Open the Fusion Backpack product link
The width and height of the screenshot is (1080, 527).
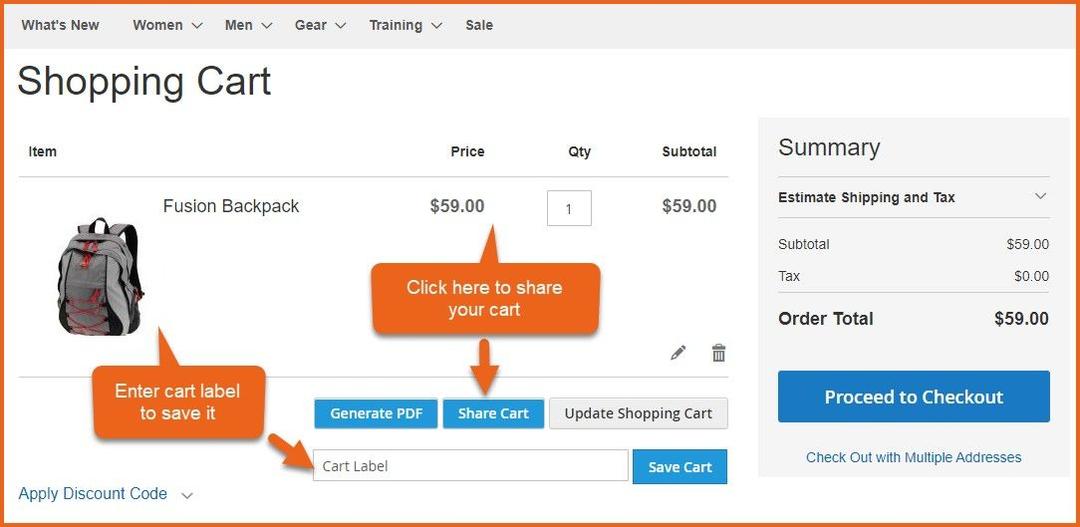tap(231, 206)
